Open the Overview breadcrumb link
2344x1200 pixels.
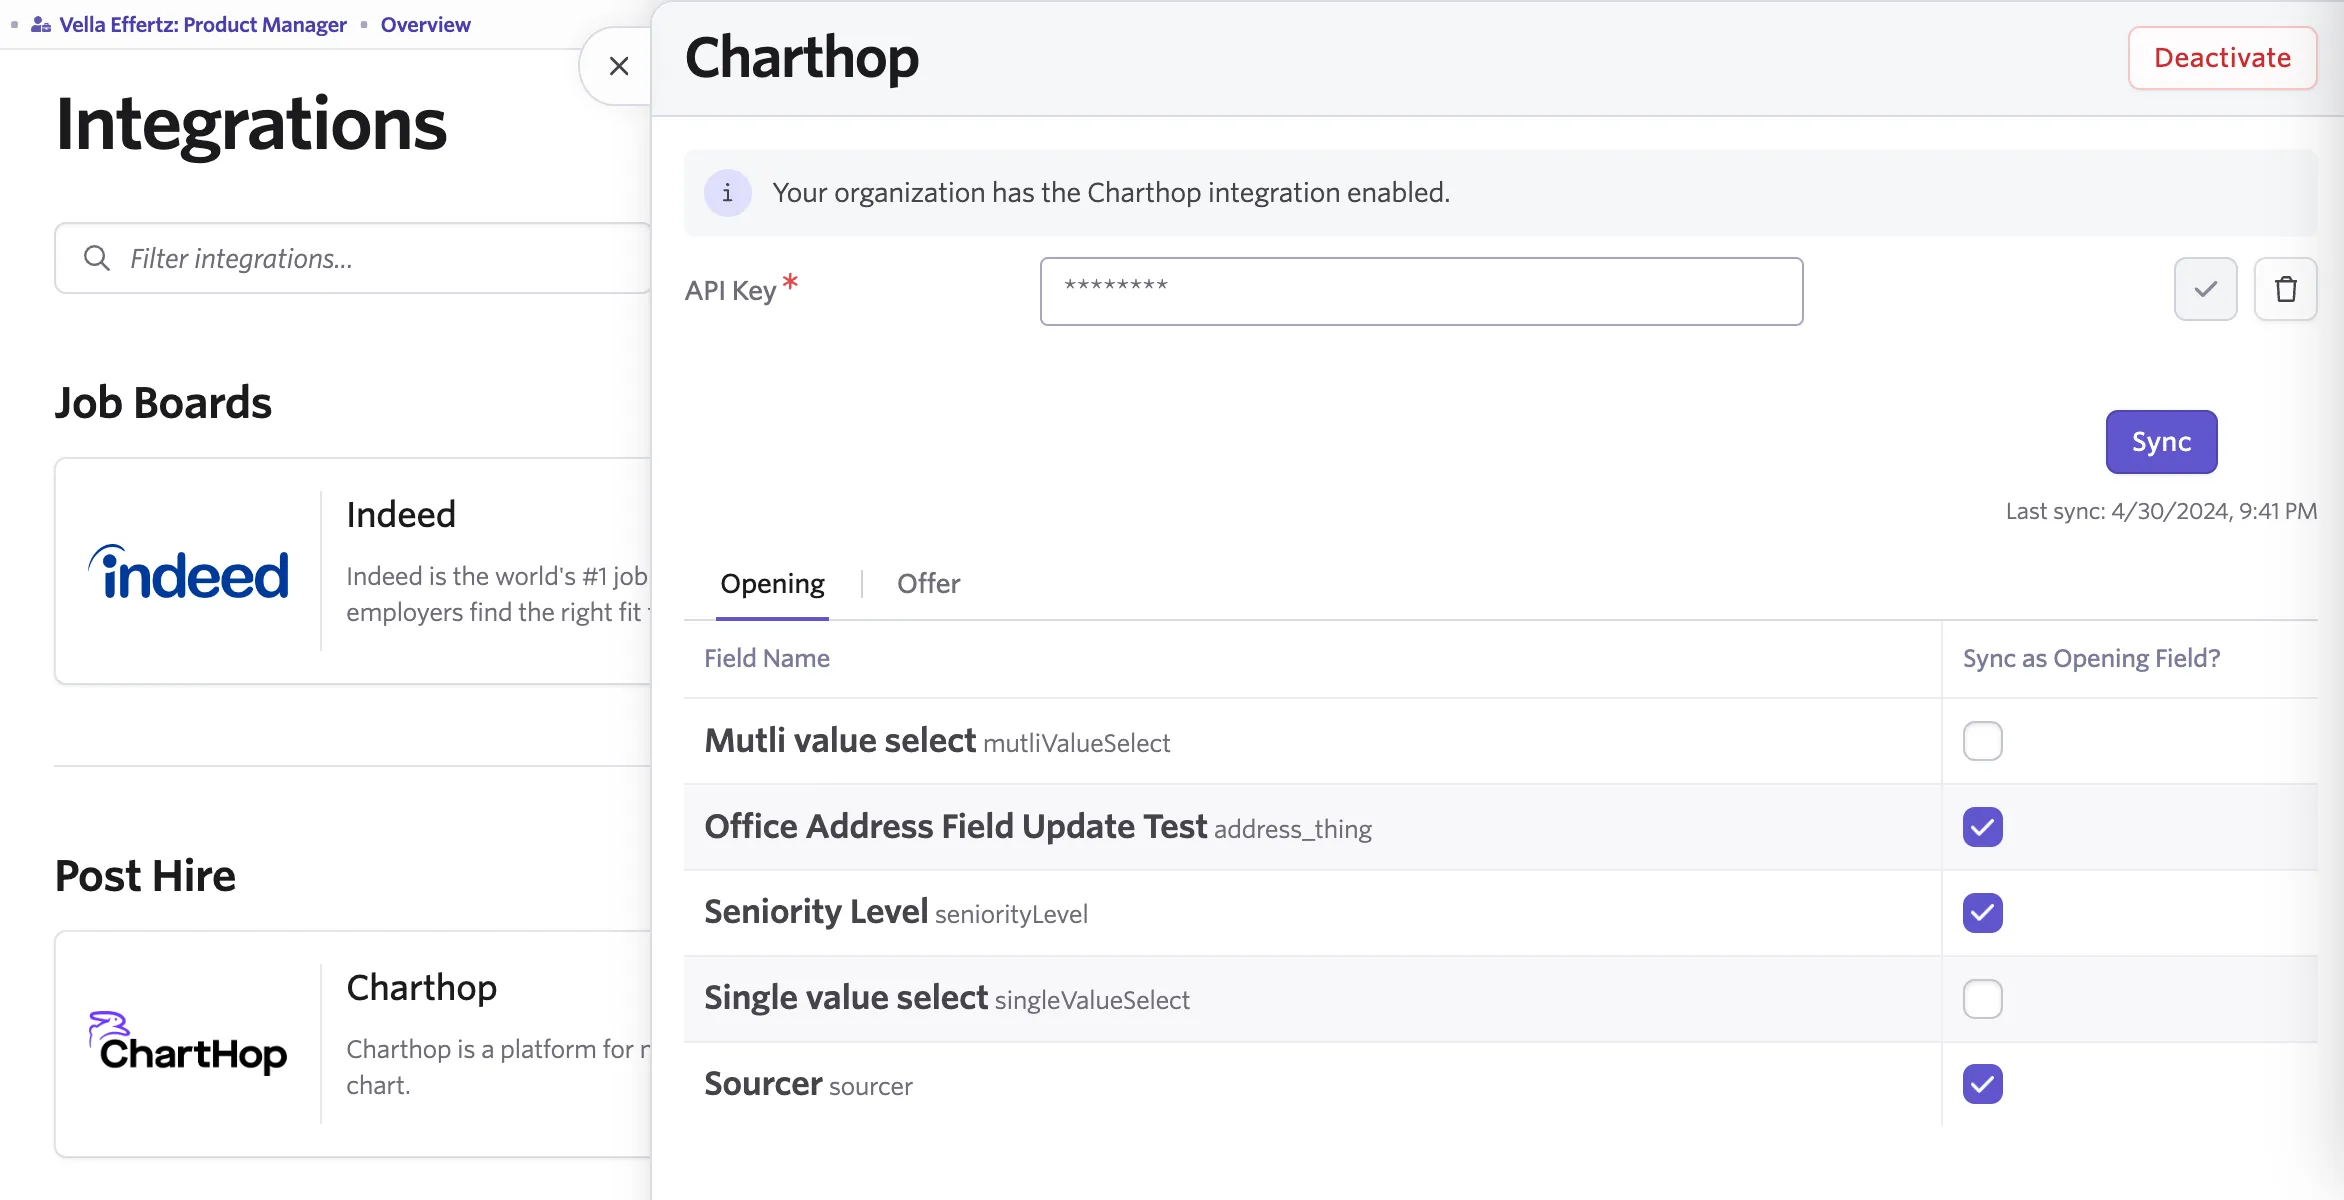click(x=425, y=24)
